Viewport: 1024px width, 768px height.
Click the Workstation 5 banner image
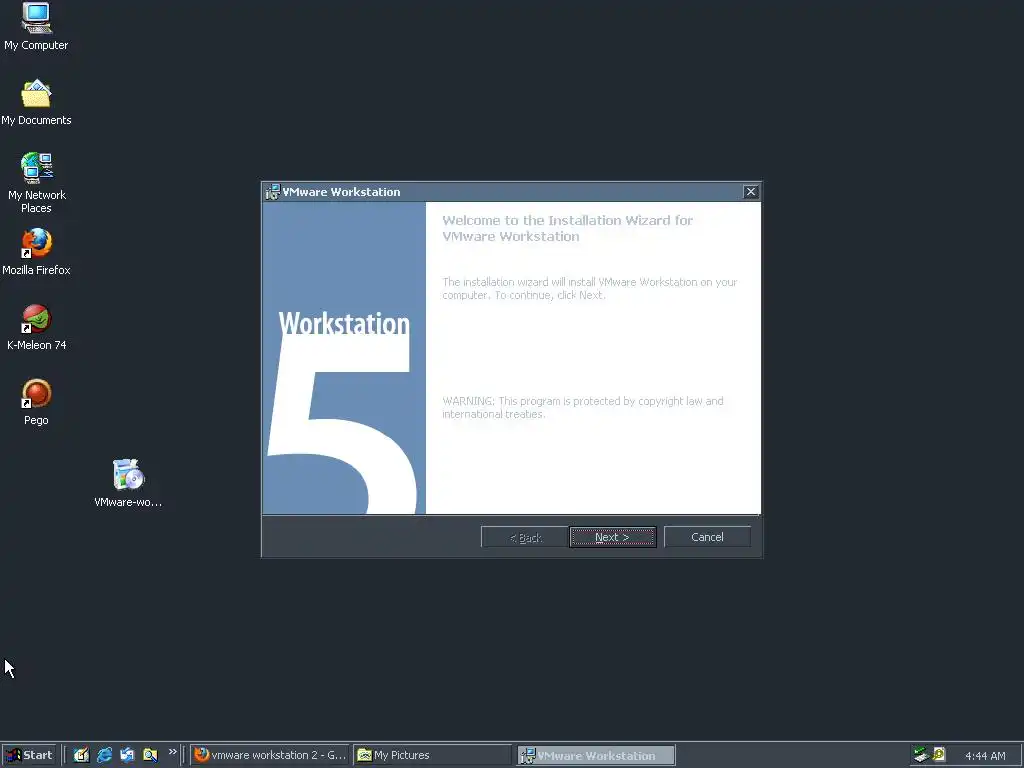pos(344,358)
